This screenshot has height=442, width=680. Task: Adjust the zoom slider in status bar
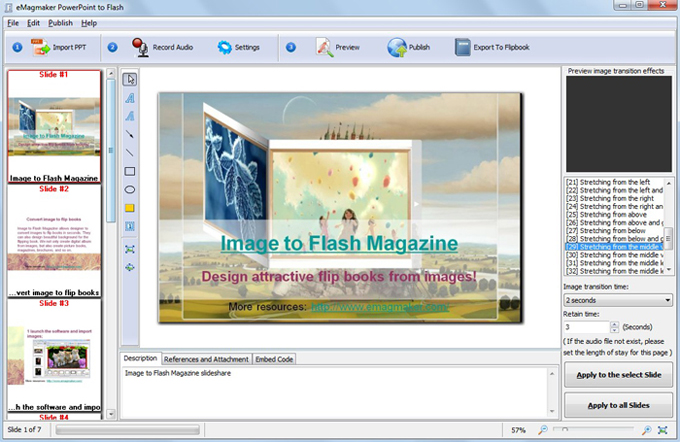(565, 429)
